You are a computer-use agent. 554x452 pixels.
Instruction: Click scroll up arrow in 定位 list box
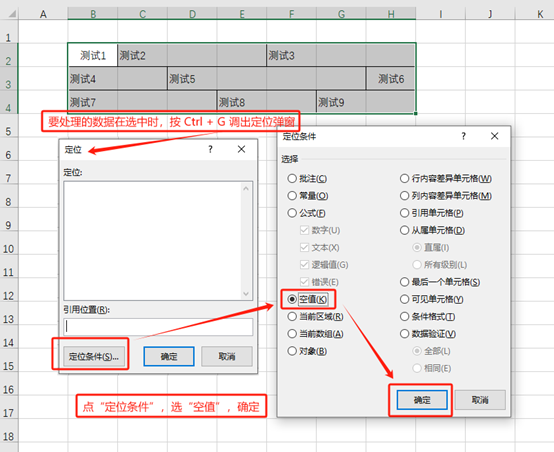246,189
